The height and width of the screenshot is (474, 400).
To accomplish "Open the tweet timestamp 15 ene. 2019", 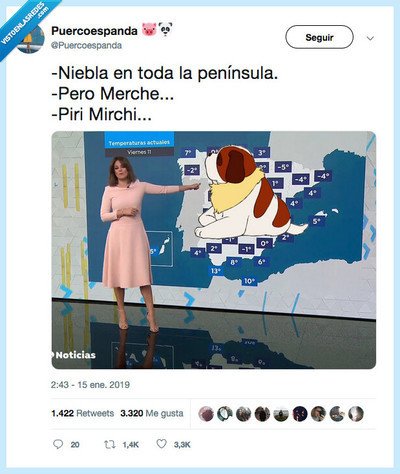I will [90, 385].
